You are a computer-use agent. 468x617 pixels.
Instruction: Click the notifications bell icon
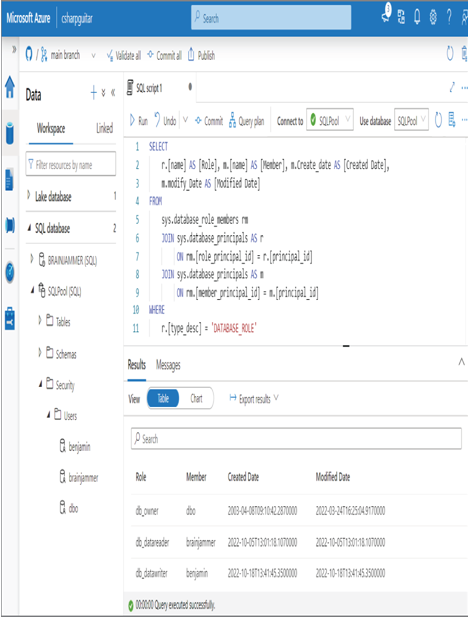[417, 17]
